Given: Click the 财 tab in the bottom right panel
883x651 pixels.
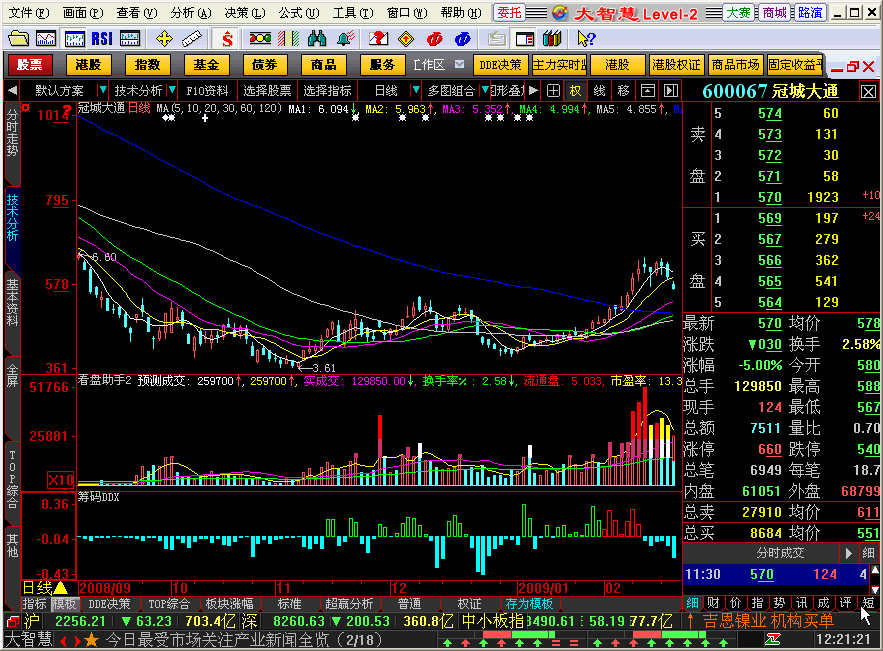Looking at the screenshot, I should click(713, 603).
